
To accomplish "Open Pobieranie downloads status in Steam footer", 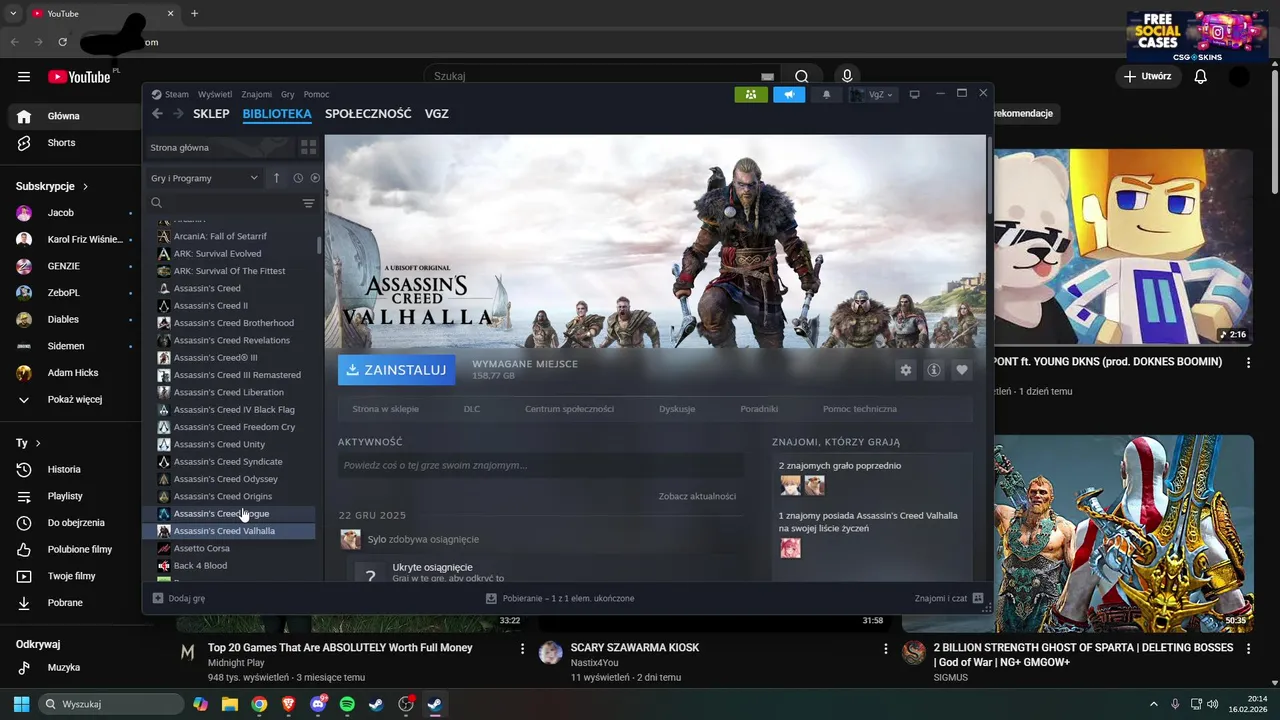I will (560, 598).
